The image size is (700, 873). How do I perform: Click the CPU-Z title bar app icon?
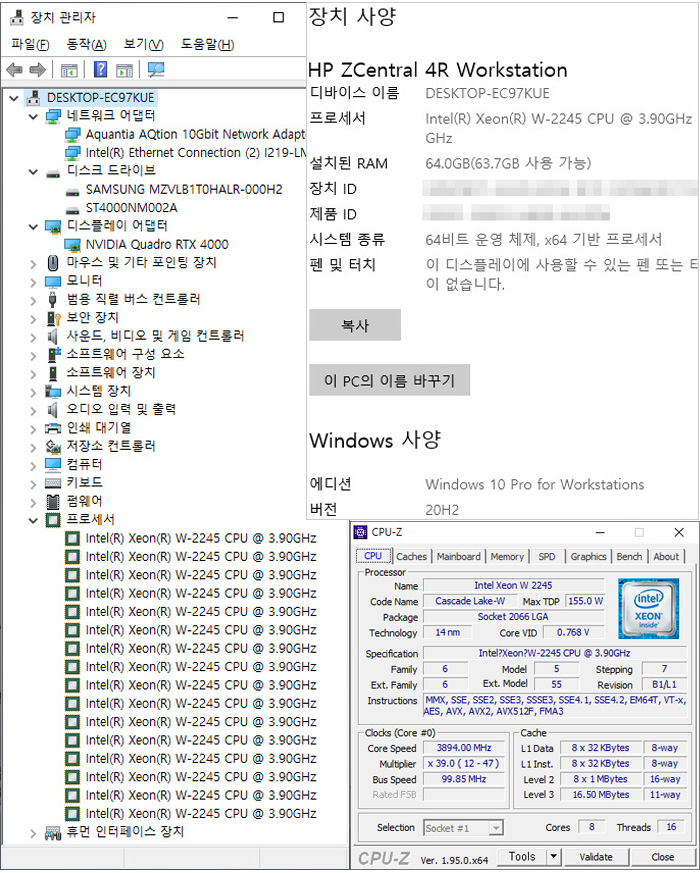click(361, 533)
